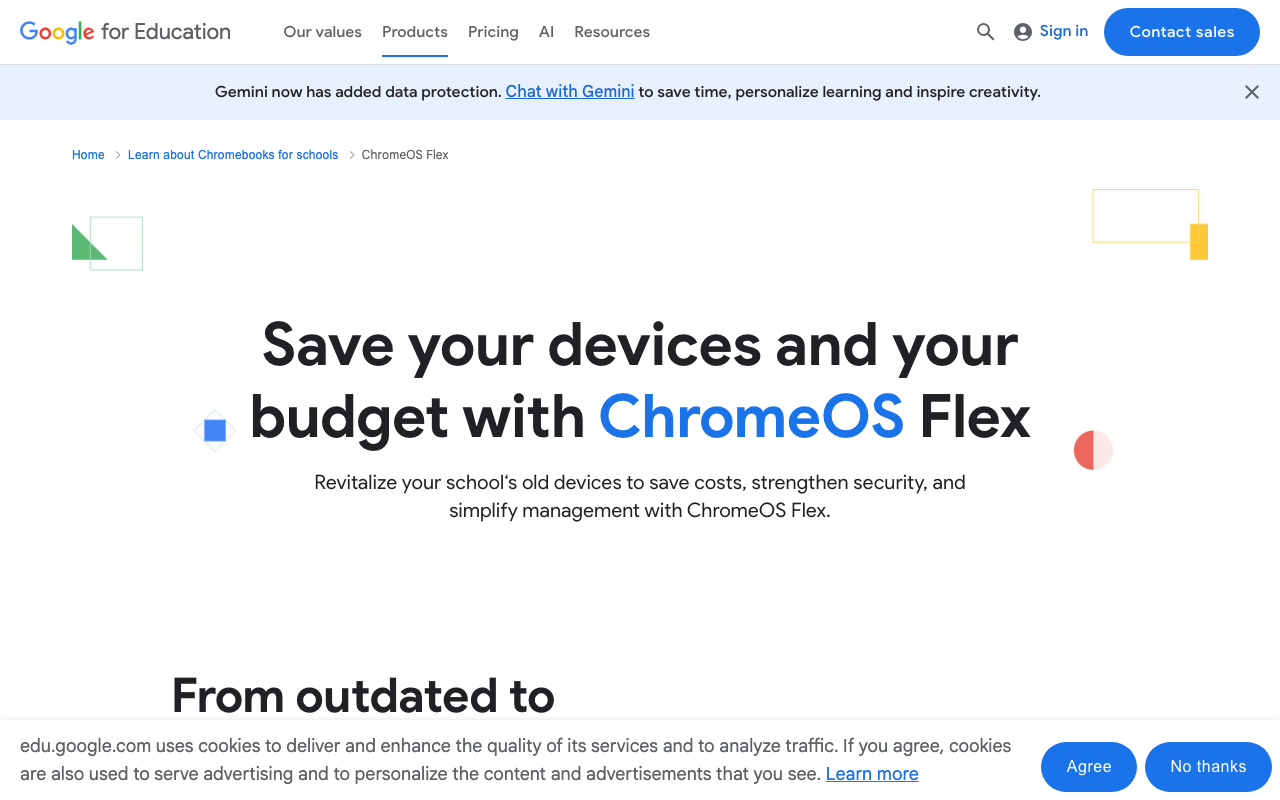Open the Products menu

(x=414, y=31)
